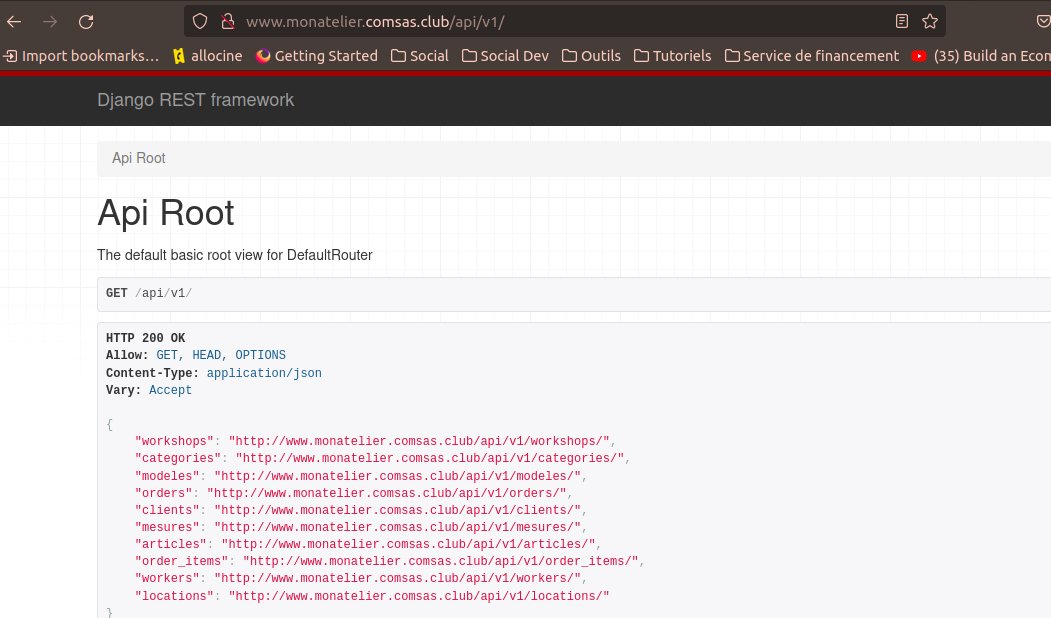Open the categories endpoint URL
Image resolution: width=1051 pixels, height=618 pixels.
tap(430, 458)
